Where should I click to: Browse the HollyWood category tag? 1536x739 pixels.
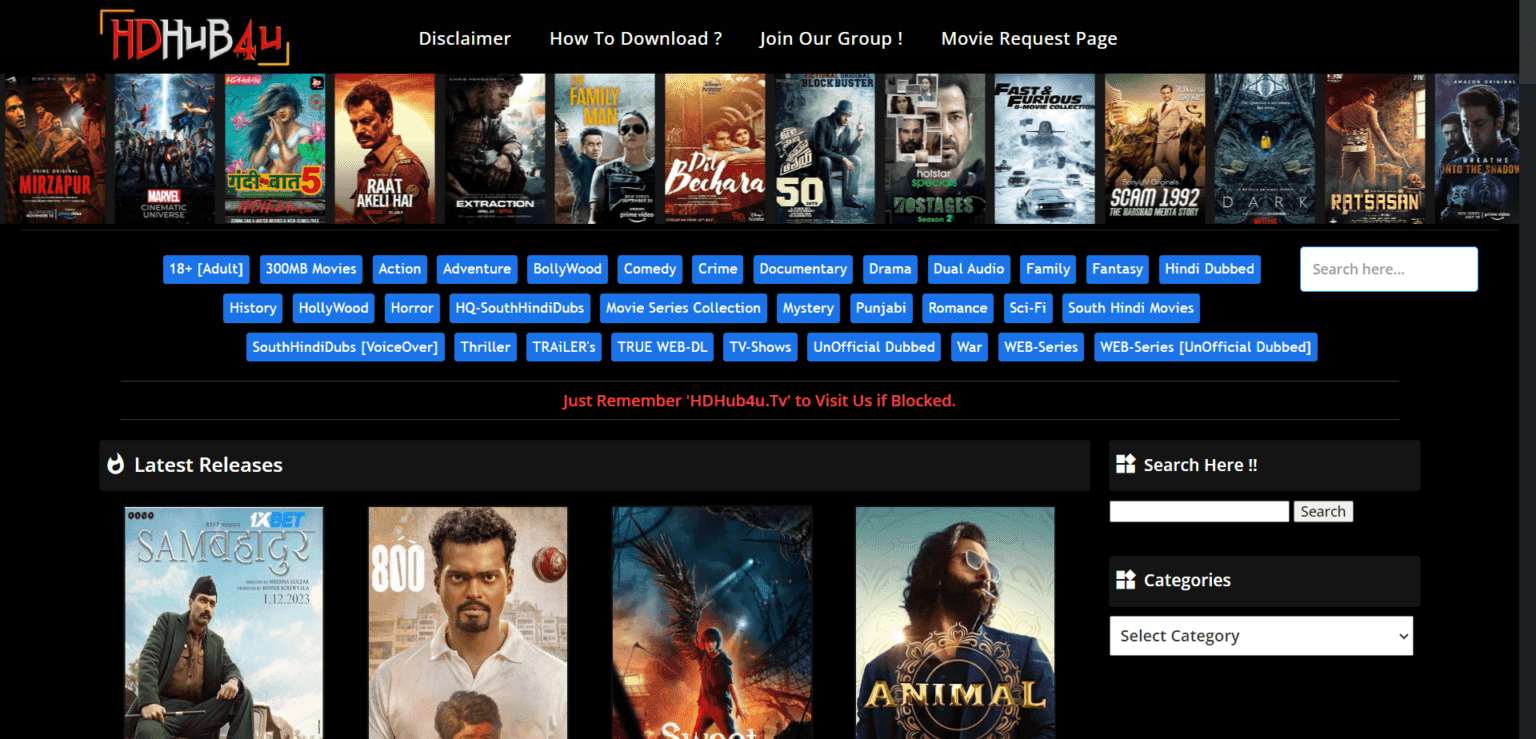[334, 308]
